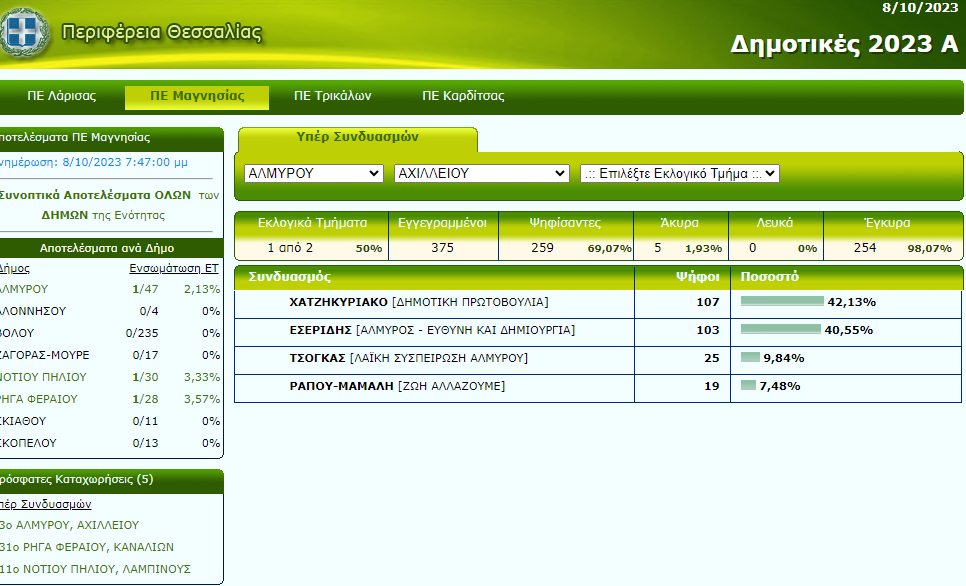Open the ΠΕ Λάρισας tab

pos(61,97)
